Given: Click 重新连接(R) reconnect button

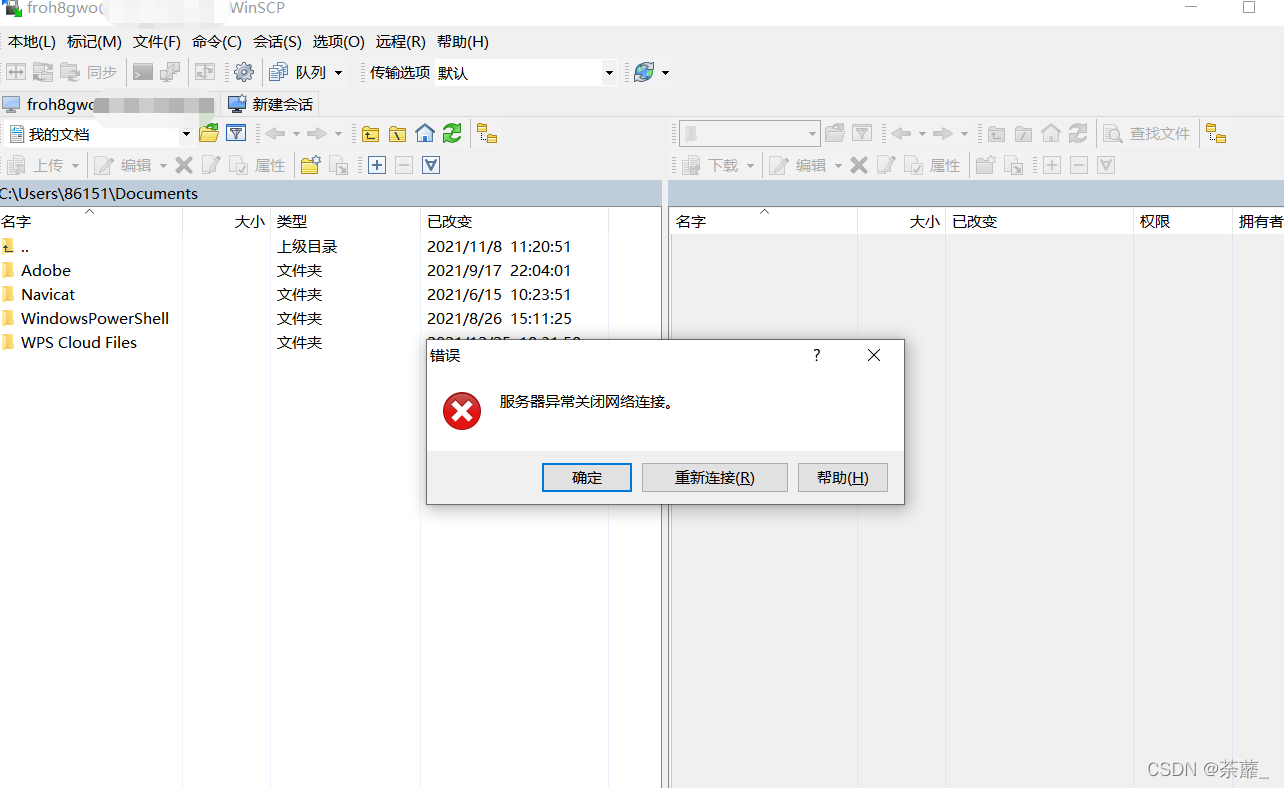Looking at the screenshot, I should (x=715, y=477).
